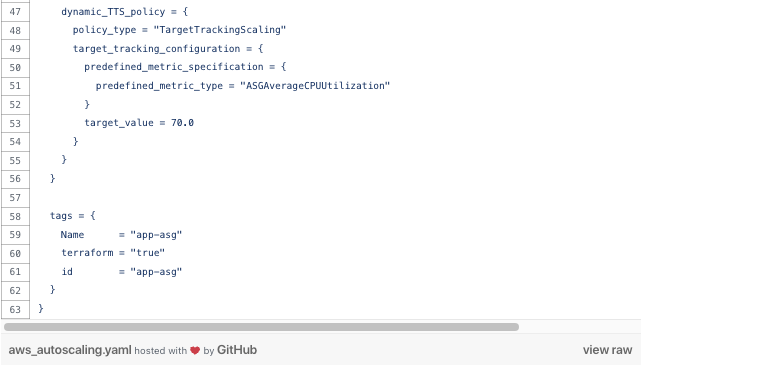Click the target_value 70.0 number
The image size is (764, 374).
click(182, 123)
